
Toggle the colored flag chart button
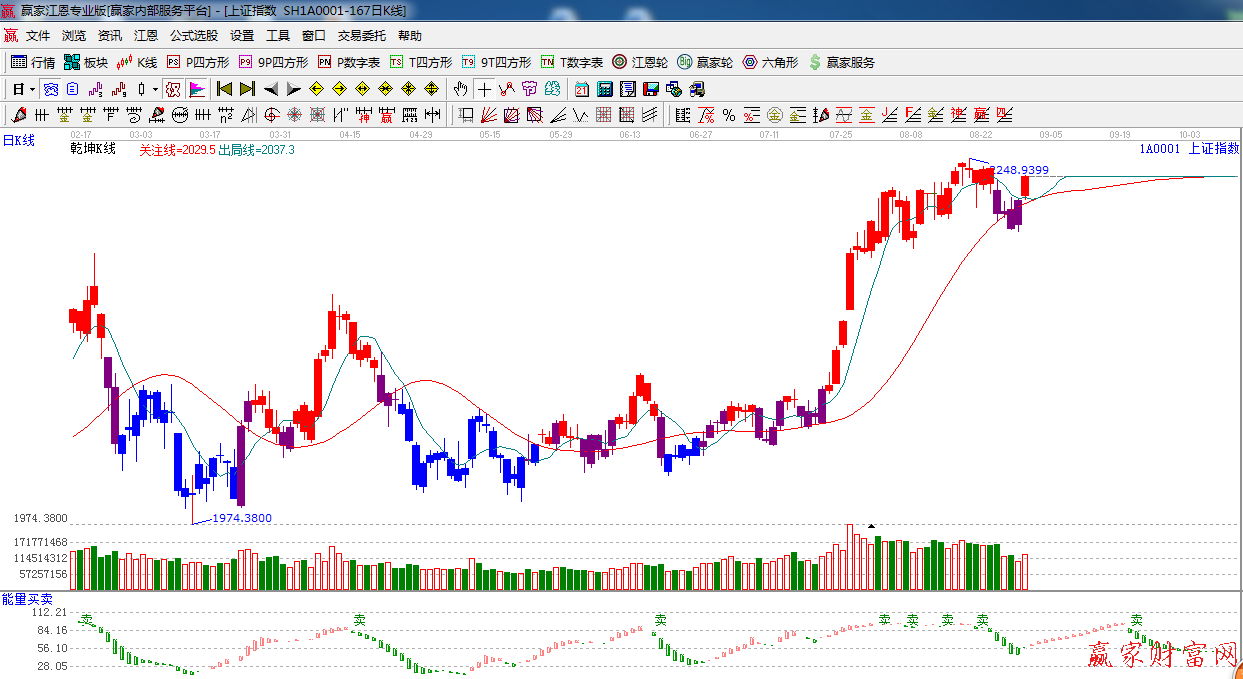coord(196,89)
